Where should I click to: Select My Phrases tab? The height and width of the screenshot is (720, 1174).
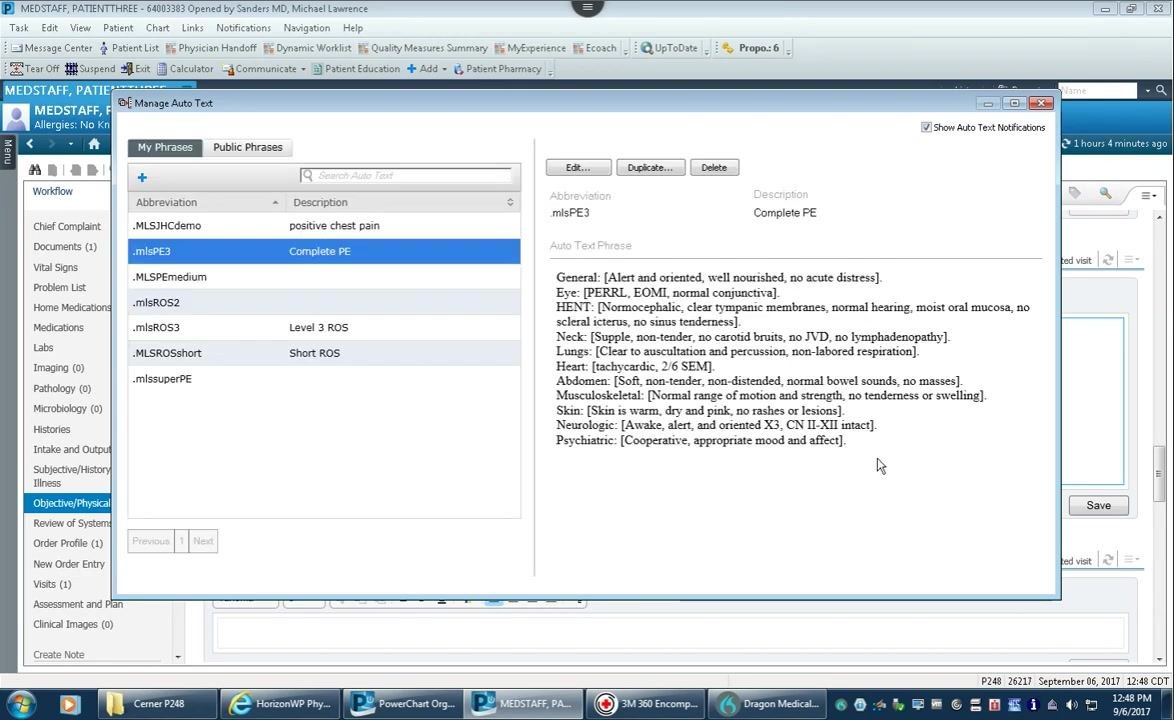pos(165,147)
